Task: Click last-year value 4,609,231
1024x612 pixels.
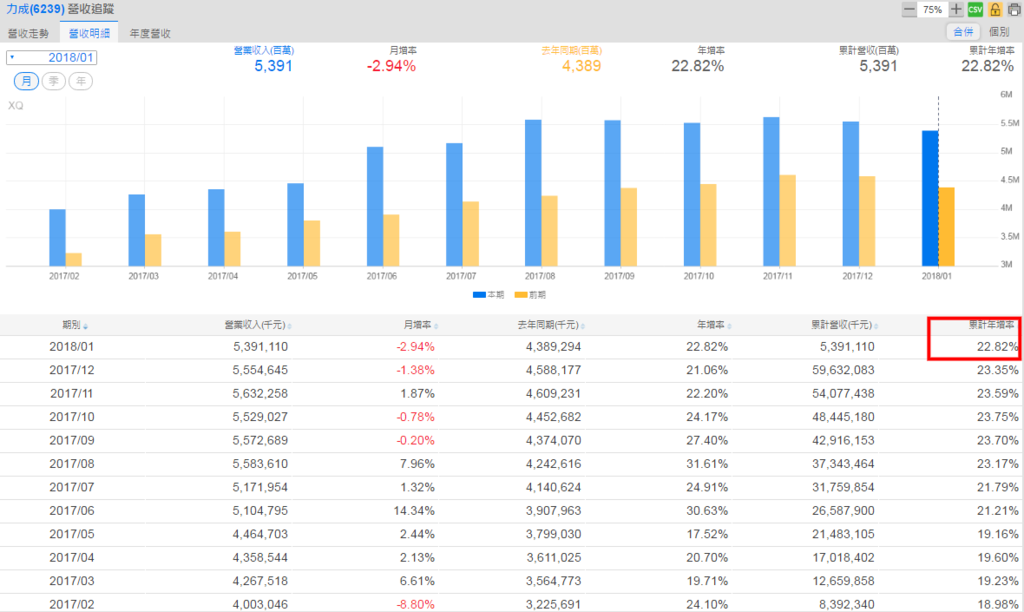Action: pos(553,394)
